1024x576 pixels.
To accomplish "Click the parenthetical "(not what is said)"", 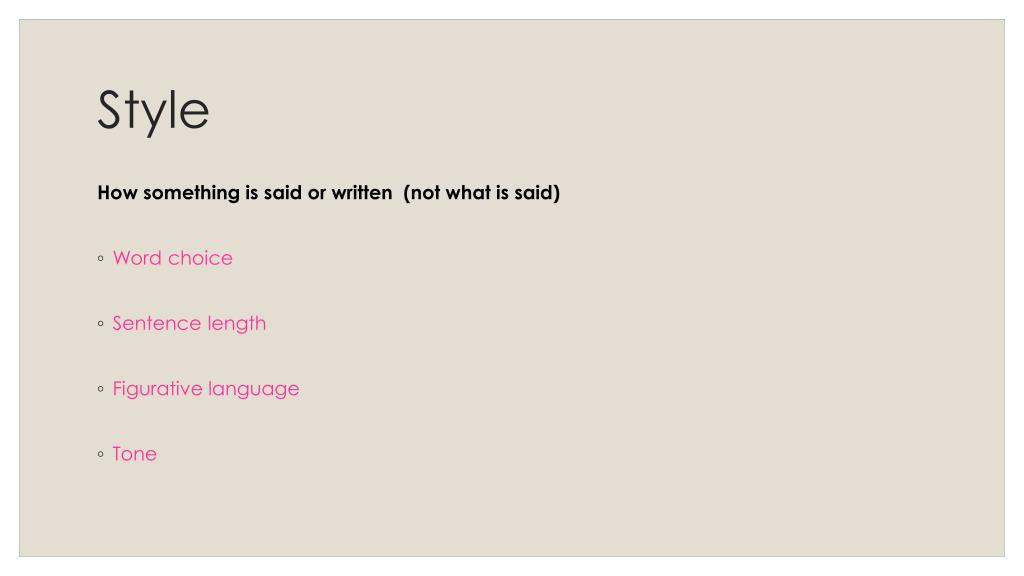I will click(481, 193).
